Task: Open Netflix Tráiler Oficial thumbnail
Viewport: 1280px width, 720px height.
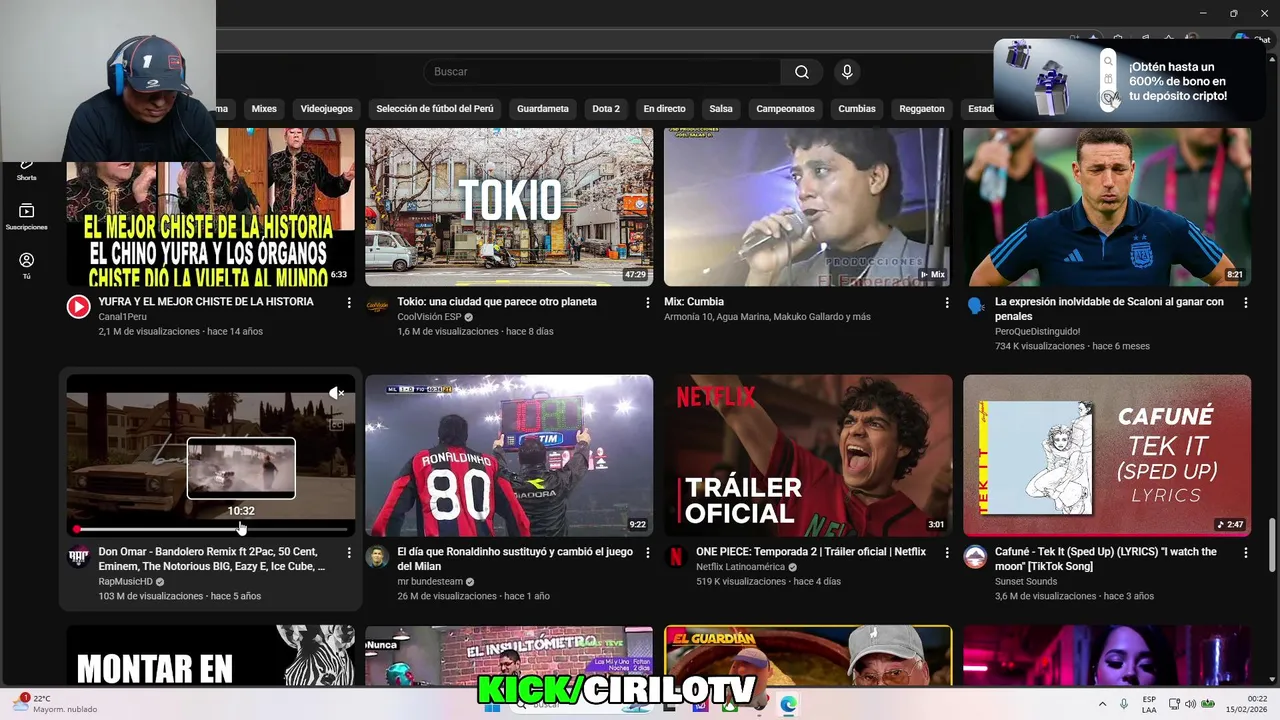Action: [808, 456]
